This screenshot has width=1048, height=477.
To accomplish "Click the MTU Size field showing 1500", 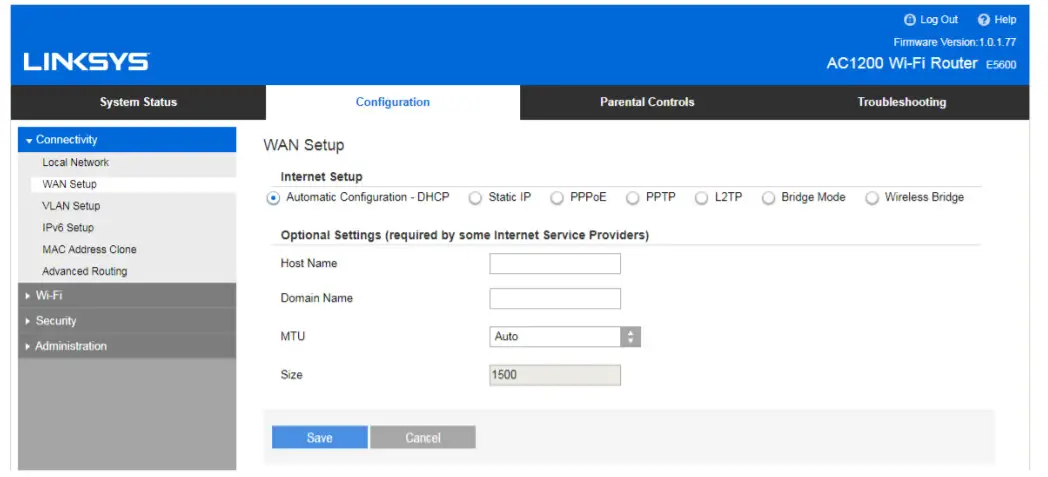I will click(x=555, y=375).
